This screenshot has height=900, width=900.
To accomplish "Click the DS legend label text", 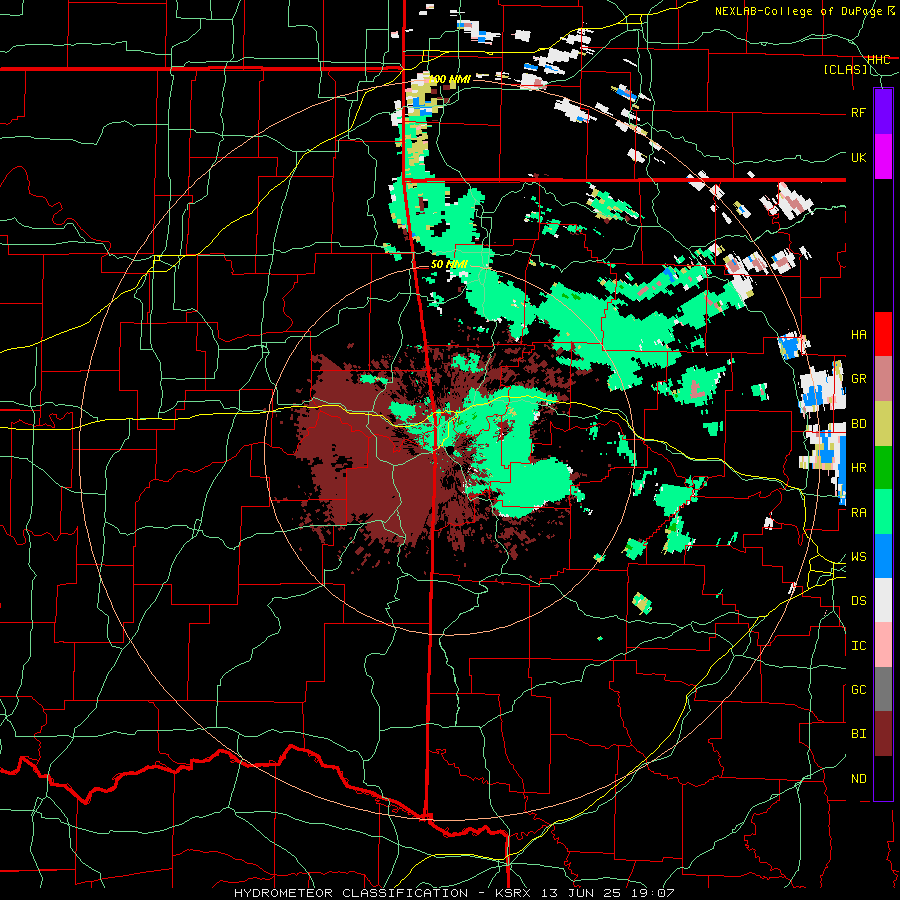I will pyautogui.click(x=859, y=601).
